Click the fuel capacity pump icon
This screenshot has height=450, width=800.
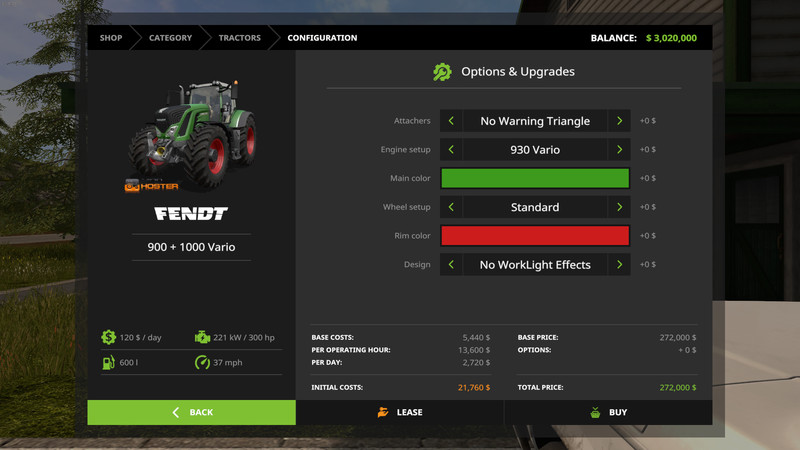(x=108, y=362)
